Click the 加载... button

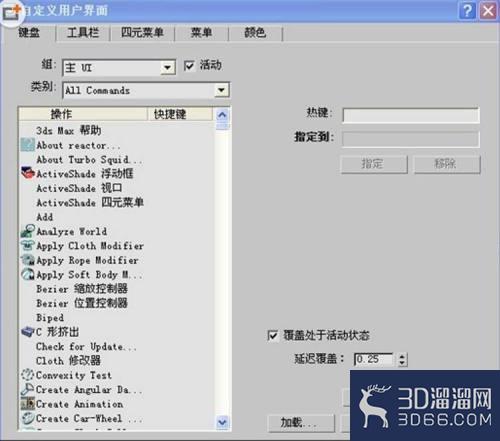(301, 423)
